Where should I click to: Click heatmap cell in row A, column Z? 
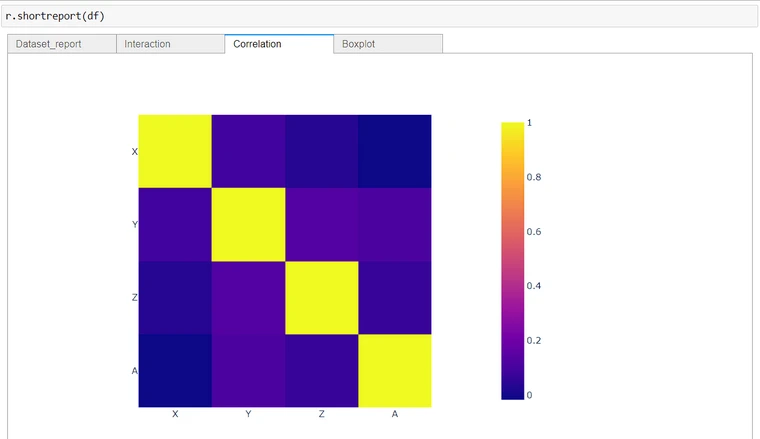[x=321, y=370]
